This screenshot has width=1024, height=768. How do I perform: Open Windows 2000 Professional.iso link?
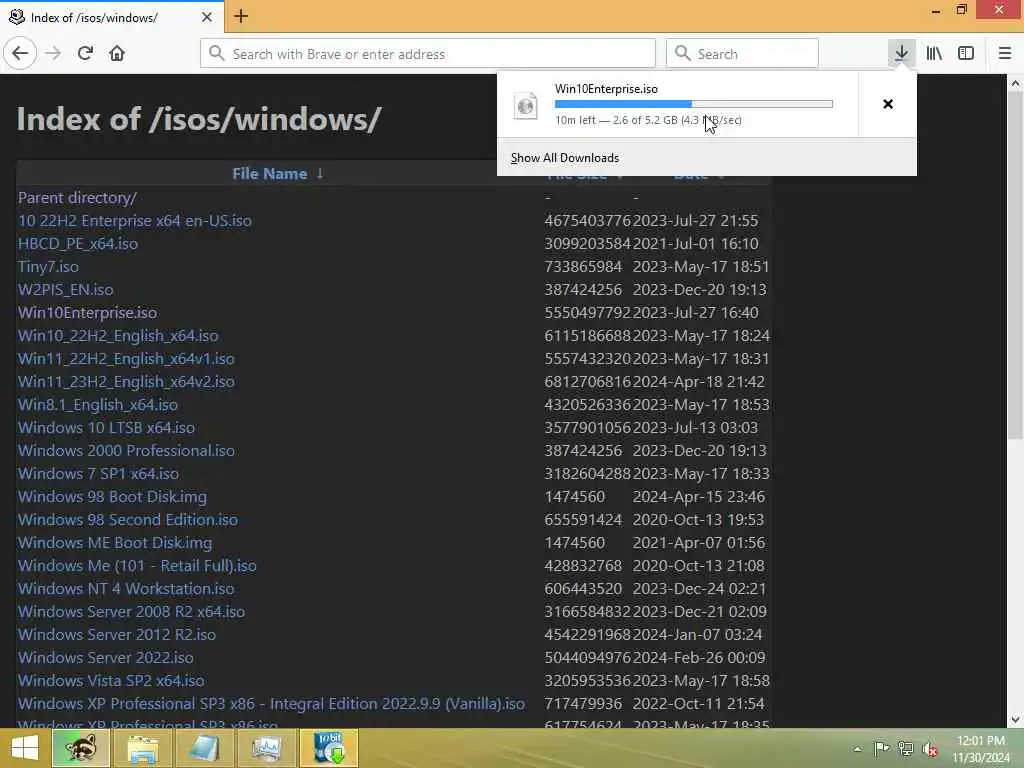pyautogui.click(x=126, y=451)
